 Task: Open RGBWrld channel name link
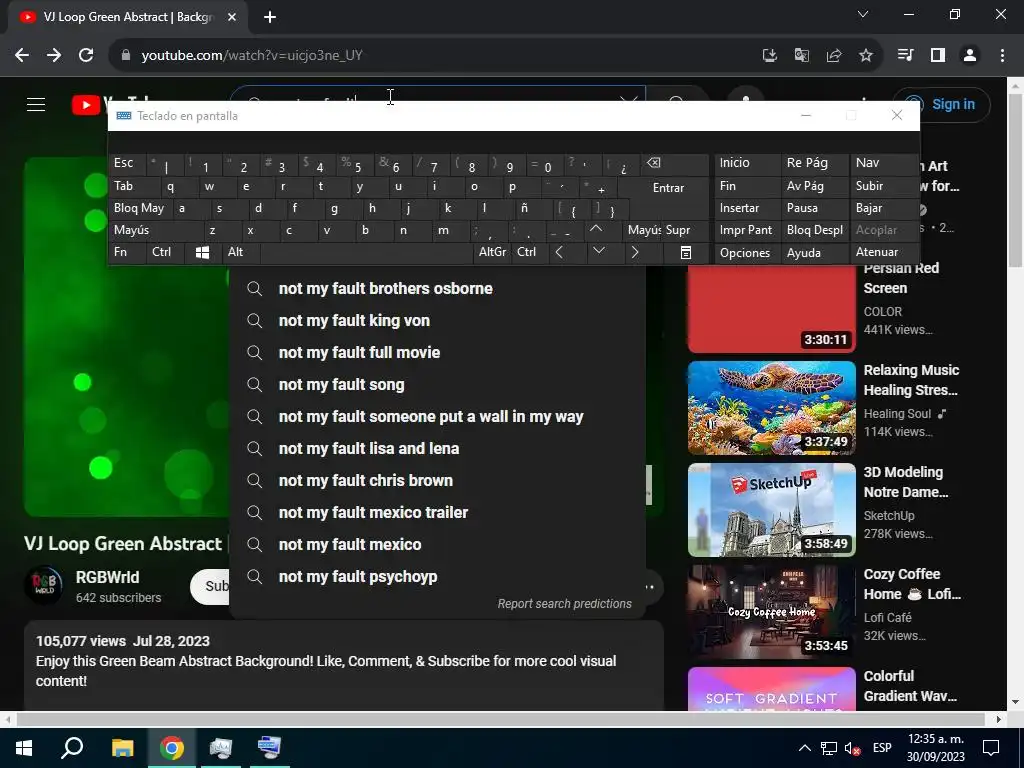[107, 577]
